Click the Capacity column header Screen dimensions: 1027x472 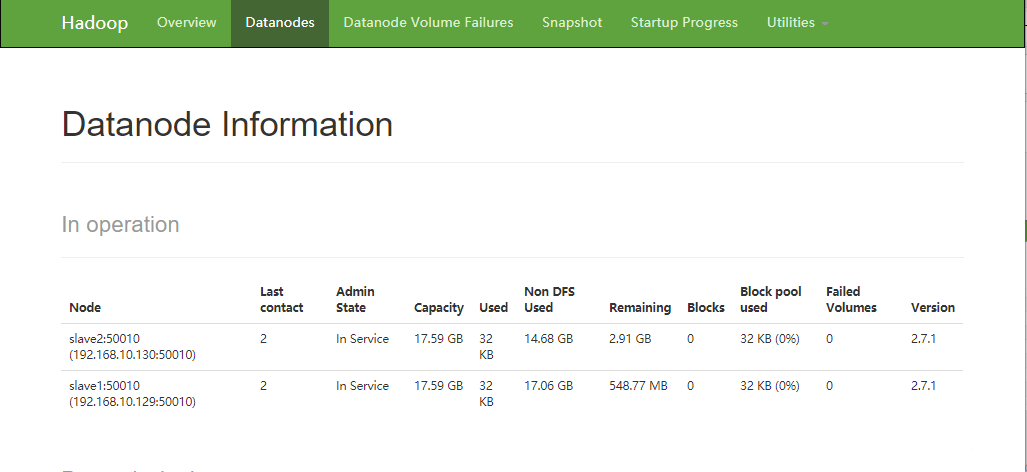click(x=439, y=308)
